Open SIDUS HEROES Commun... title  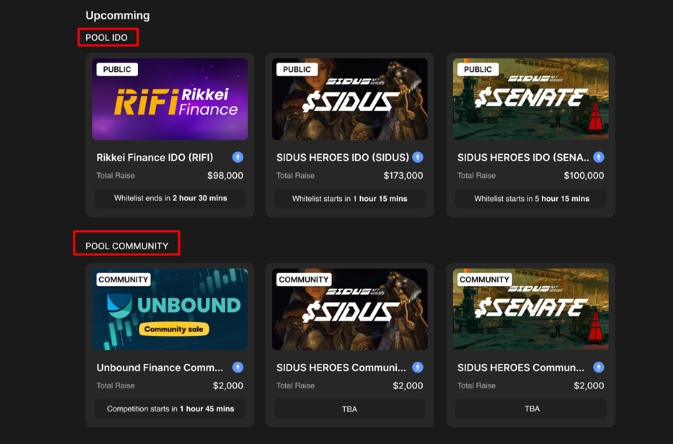pos(521,368)
